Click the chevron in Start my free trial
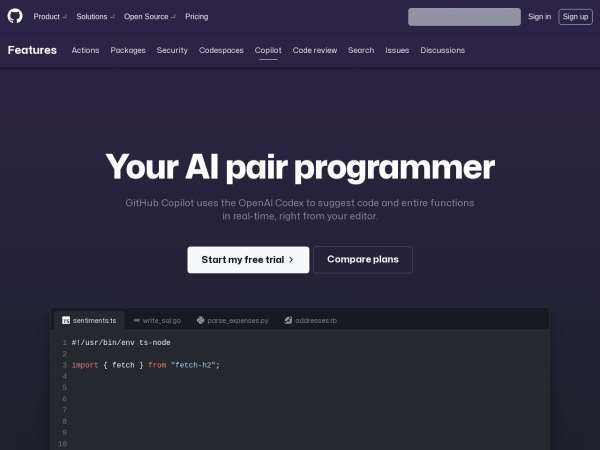 coord(291,259)
